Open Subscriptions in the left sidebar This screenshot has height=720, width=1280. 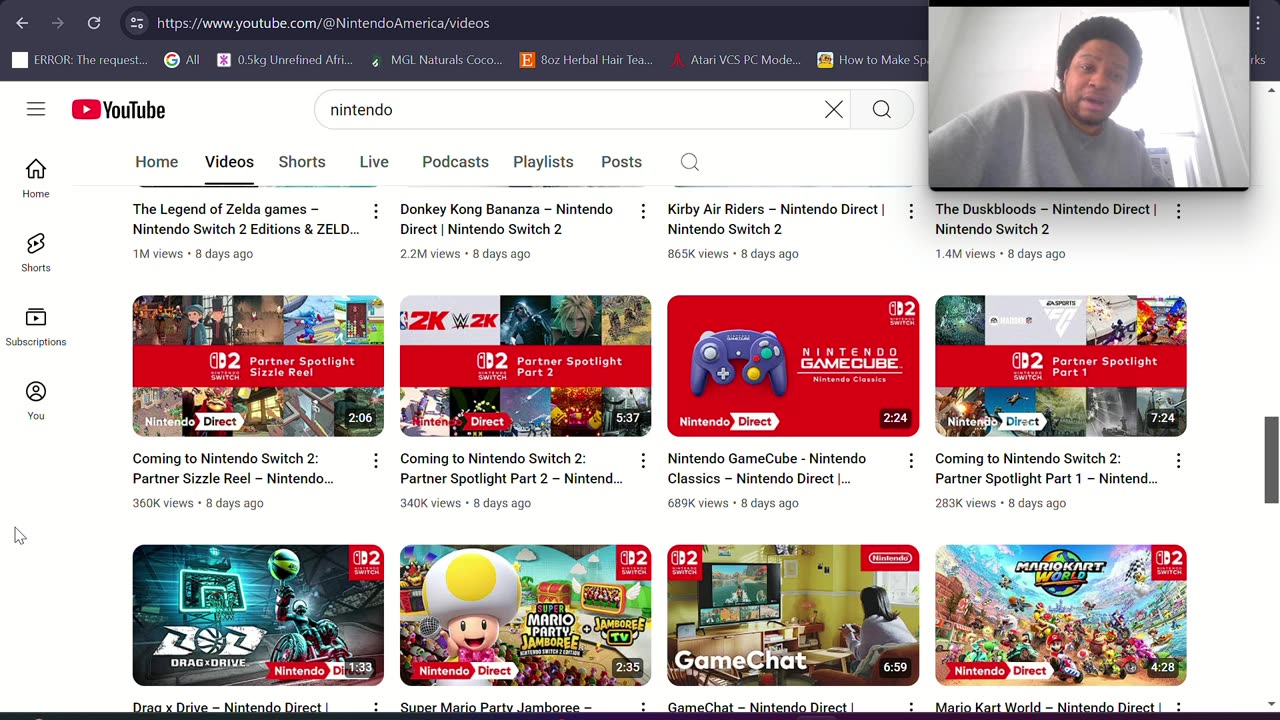[x=36, y=326]
